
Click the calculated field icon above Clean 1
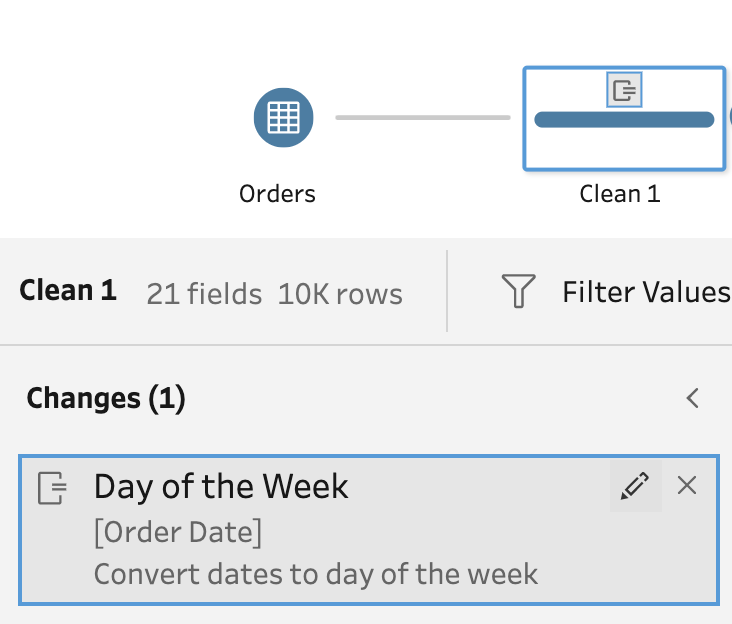coord(624,91)
